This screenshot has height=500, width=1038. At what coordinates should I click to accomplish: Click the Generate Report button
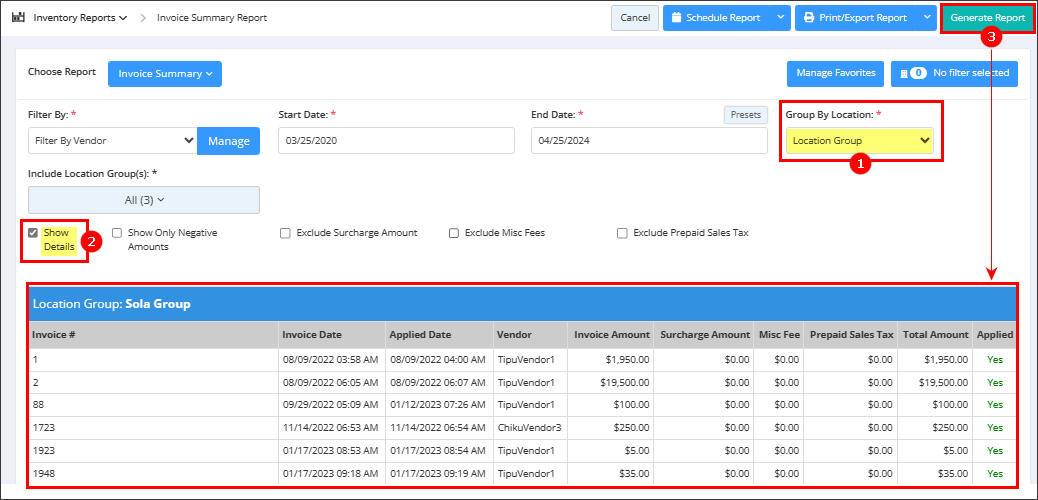coord(987,18)
